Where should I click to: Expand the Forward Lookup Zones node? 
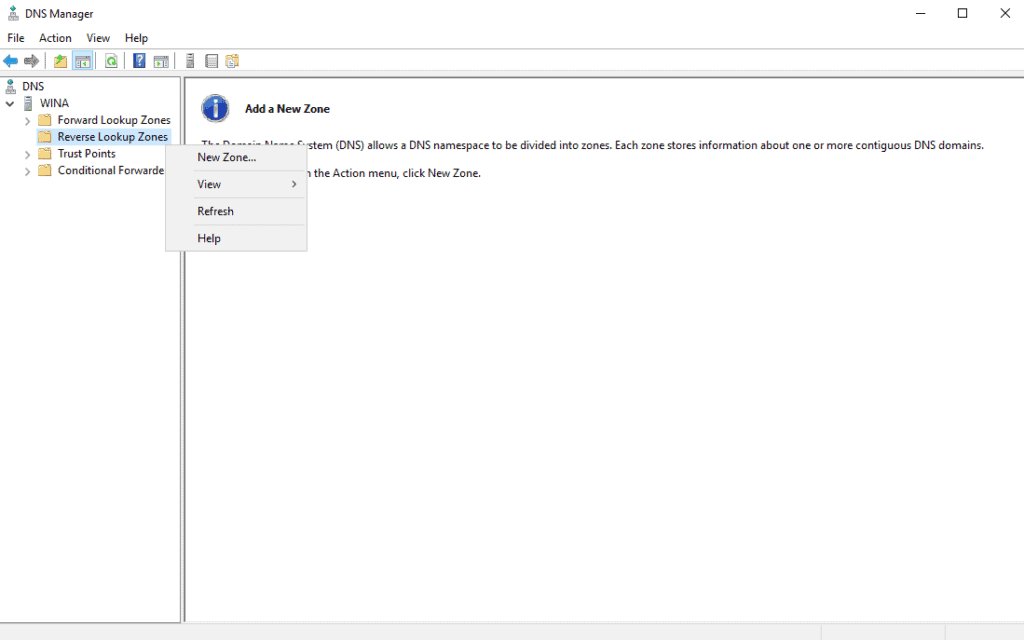point(26,119)
